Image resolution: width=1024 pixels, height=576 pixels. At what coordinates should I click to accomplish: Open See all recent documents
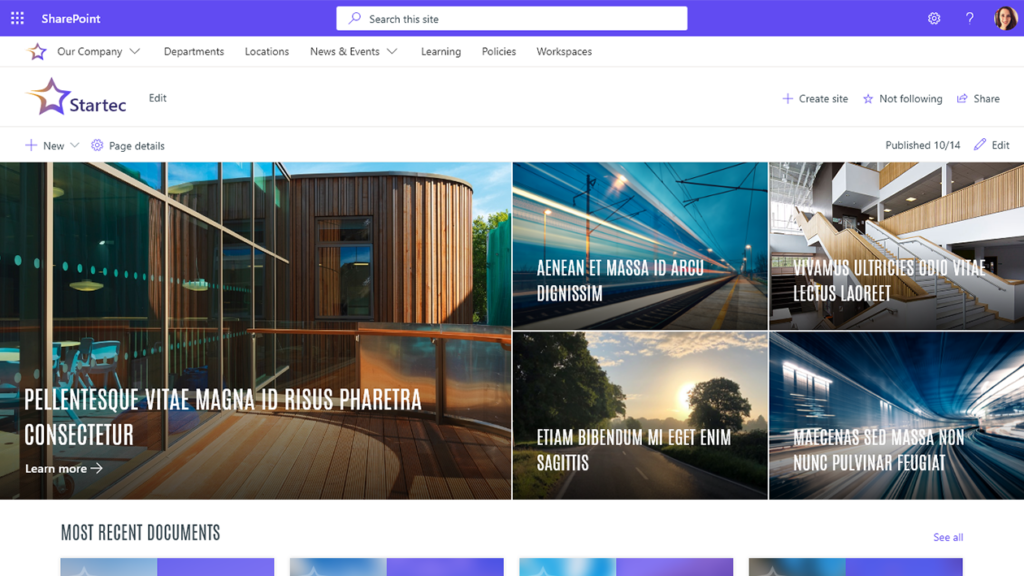pyautogui.click(x=947, y=537)
